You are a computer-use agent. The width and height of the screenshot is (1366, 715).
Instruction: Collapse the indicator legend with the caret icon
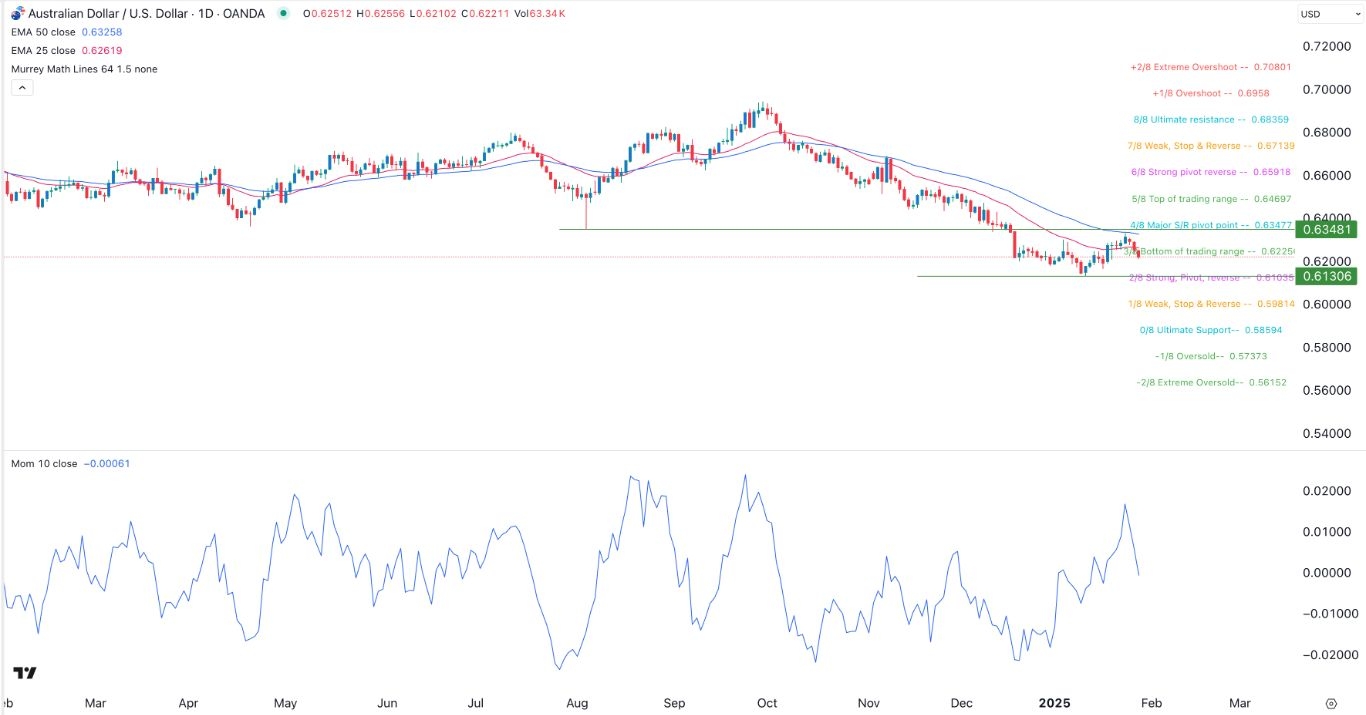coord(22,87)
